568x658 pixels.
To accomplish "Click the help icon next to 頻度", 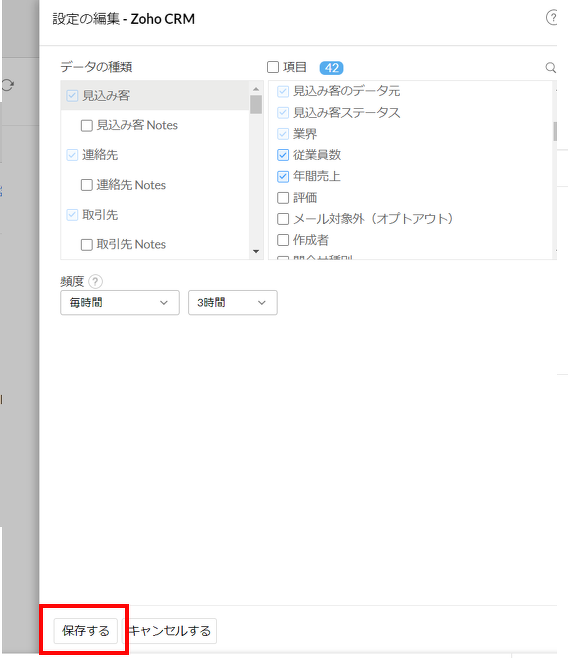I will click(x=96, y=281).
